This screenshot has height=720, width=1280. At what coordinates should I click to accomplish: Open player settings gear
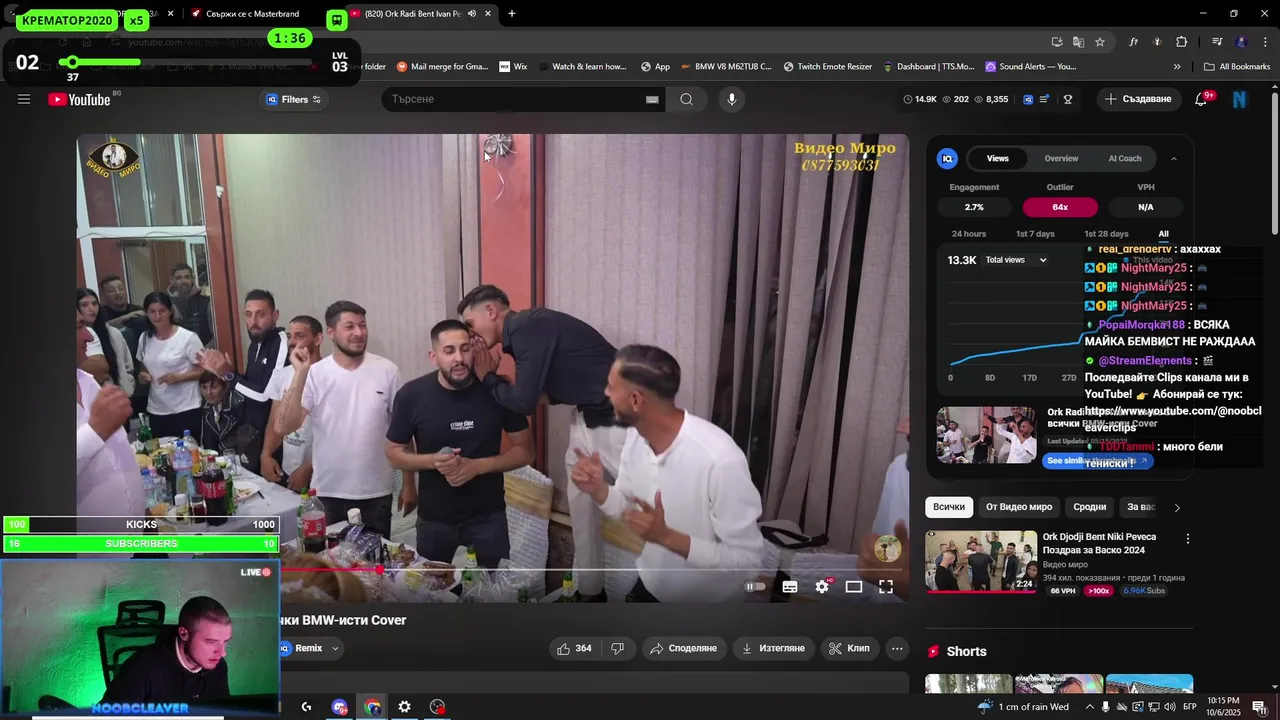click(x=822, y=587)
